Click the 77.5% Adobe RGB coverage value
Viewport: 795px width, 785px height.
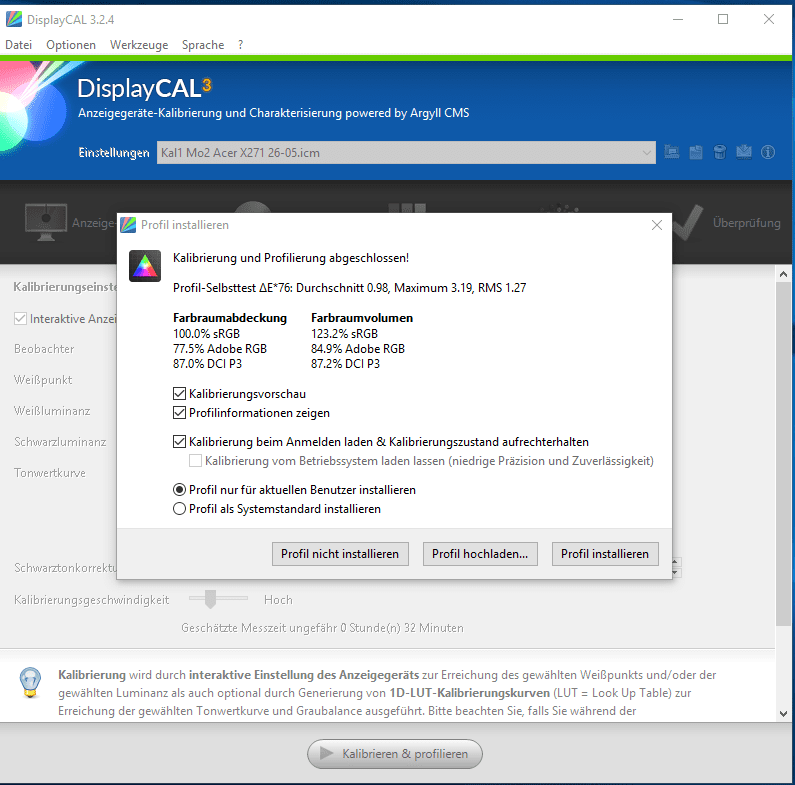[220, 348]
